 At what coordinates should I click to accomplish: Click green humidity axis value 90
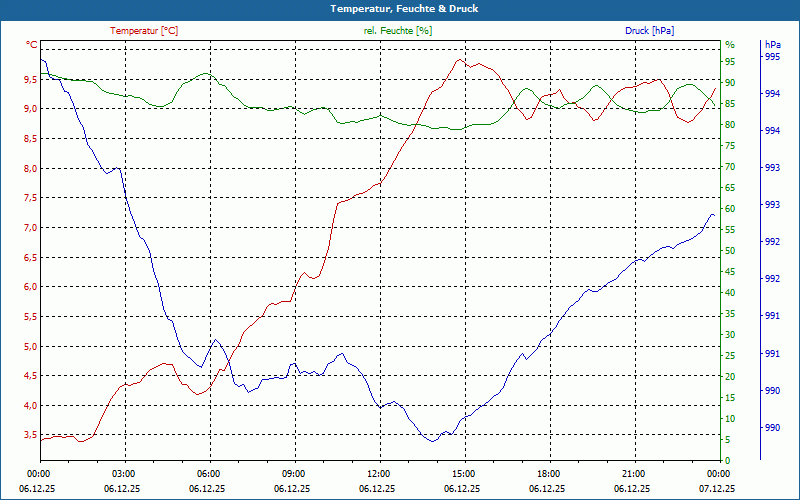pyautogui.click(x=730, y=83)
